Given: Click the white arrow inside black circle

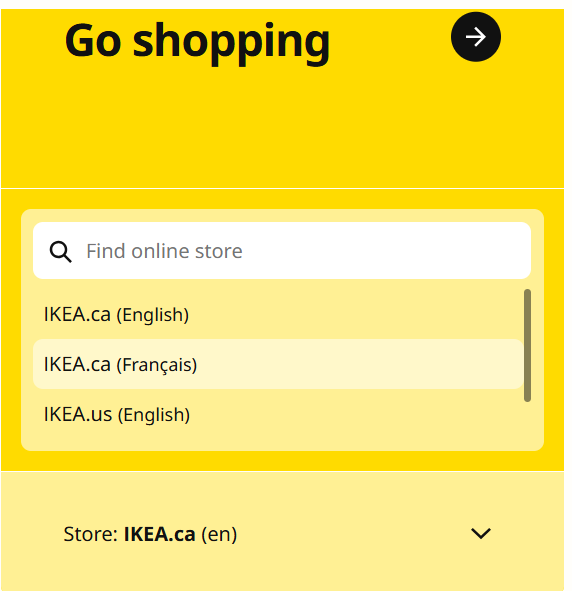Looking at the screenshot, I should (x=476, y=37).
